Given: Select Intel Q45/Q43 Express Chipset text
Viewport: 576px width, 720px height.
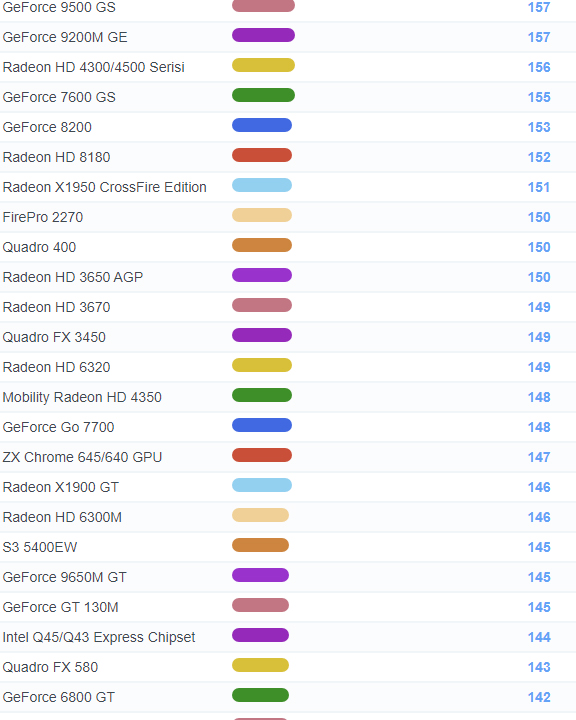Looking at the screenshot, I should point(99,637).
